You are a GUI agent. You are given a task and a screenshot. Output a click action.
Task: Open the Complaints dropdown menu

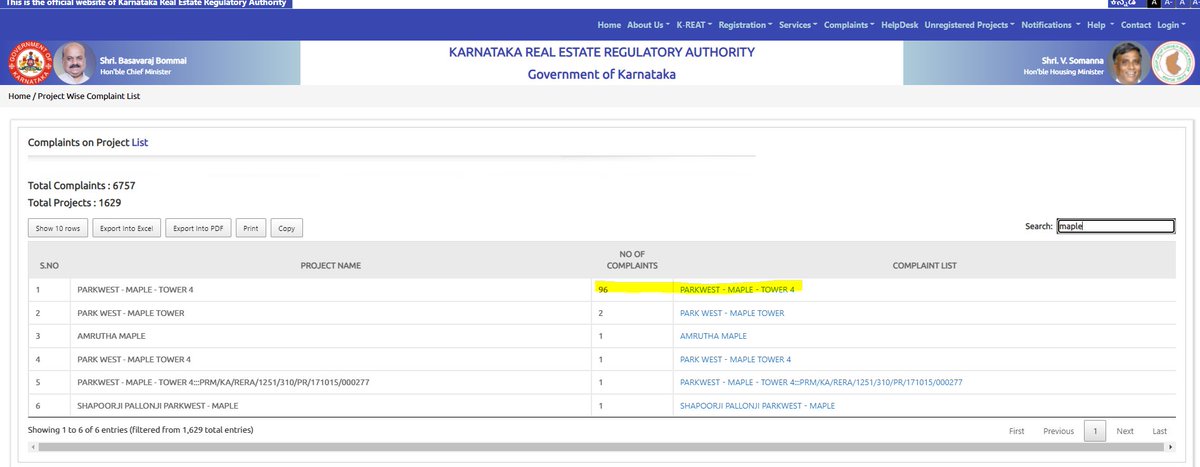(850, 24)
